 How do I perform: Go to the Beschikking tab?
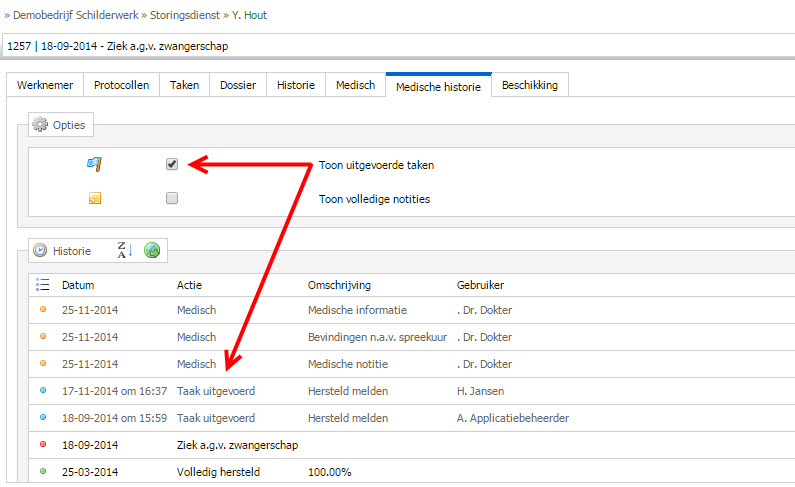530,85
